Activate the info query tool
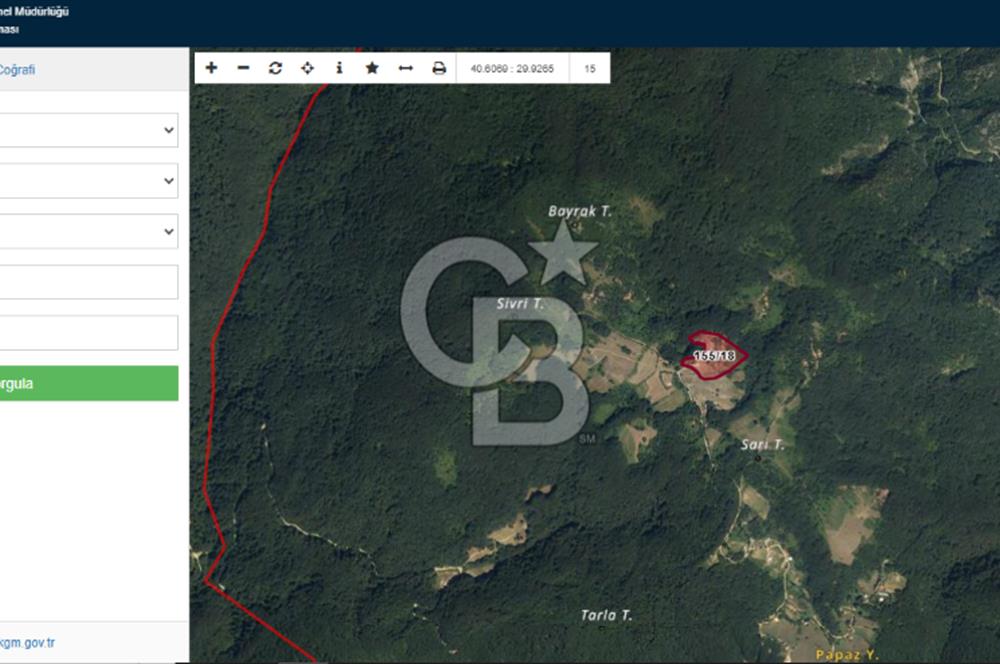Screen dimensions: 1000x664 340,68
